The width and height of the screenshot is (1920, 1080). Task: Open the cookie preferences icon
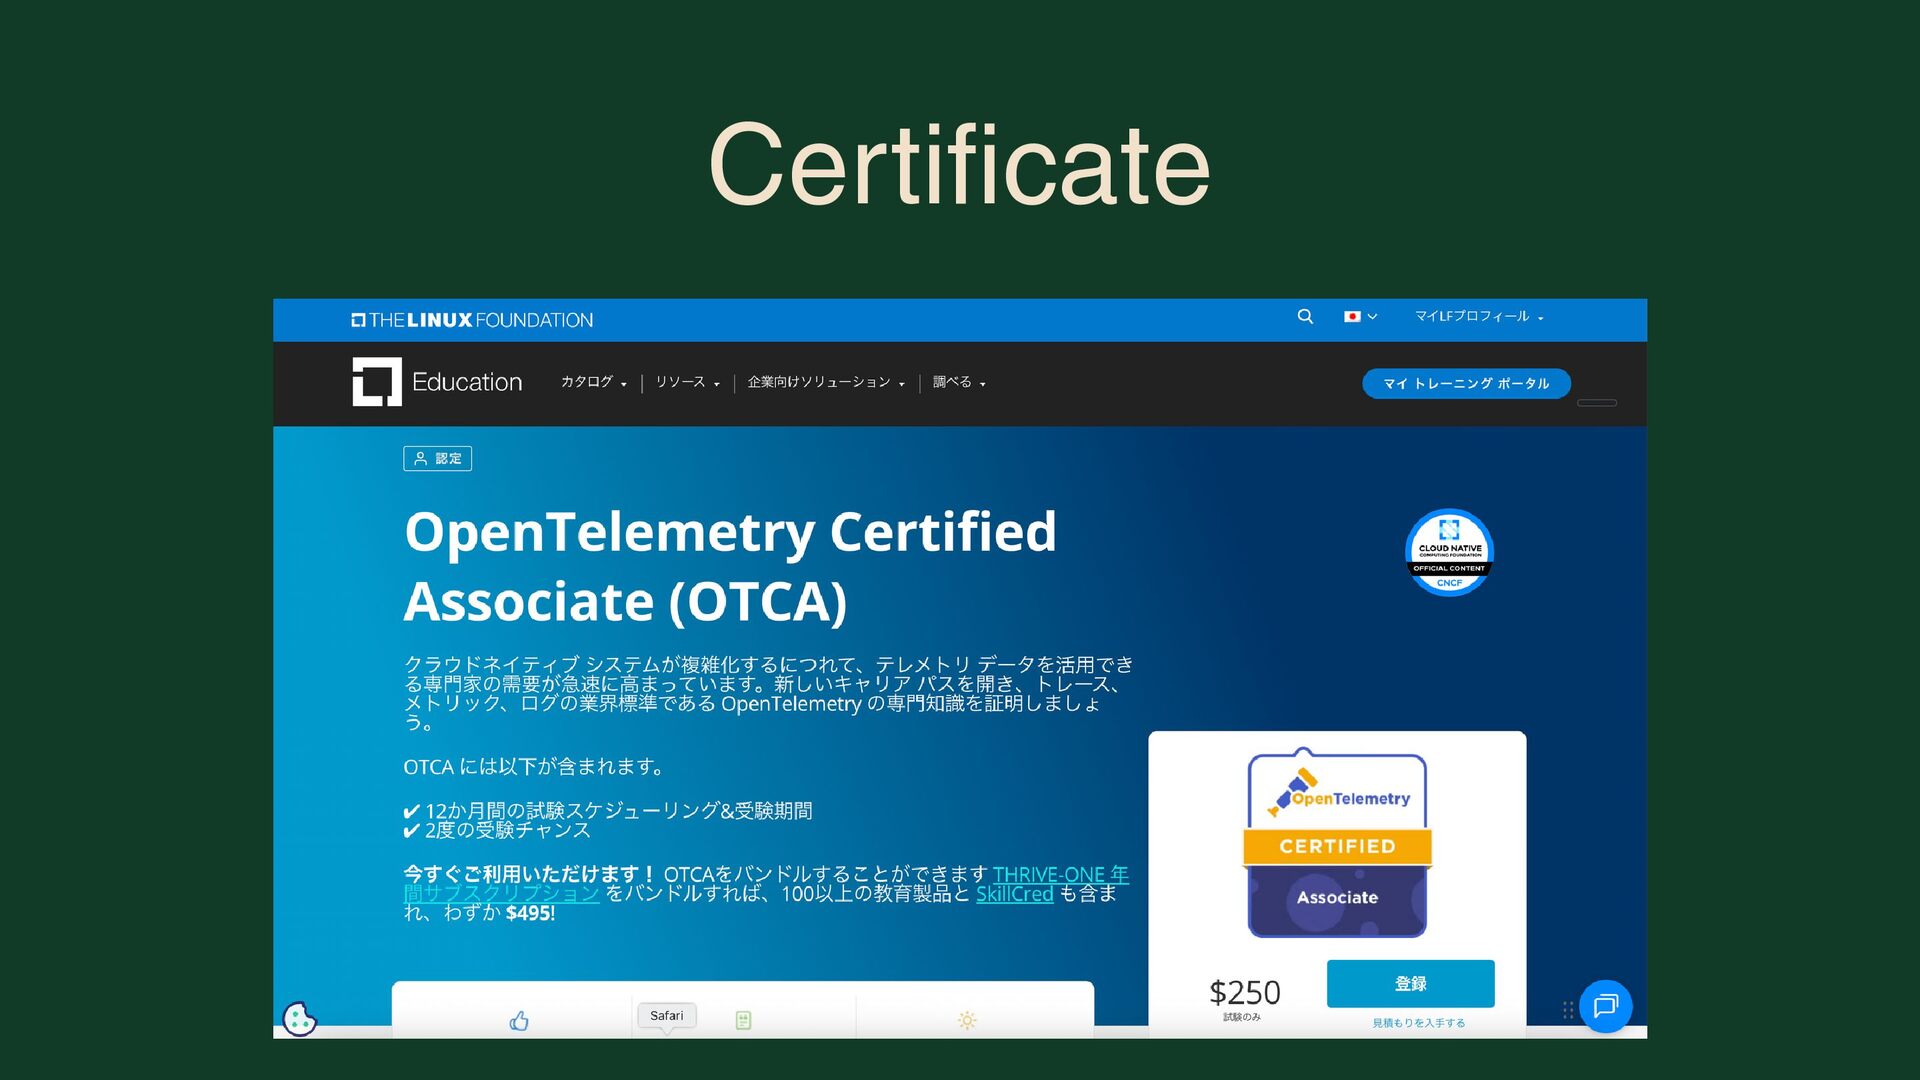coord(299,1019)
